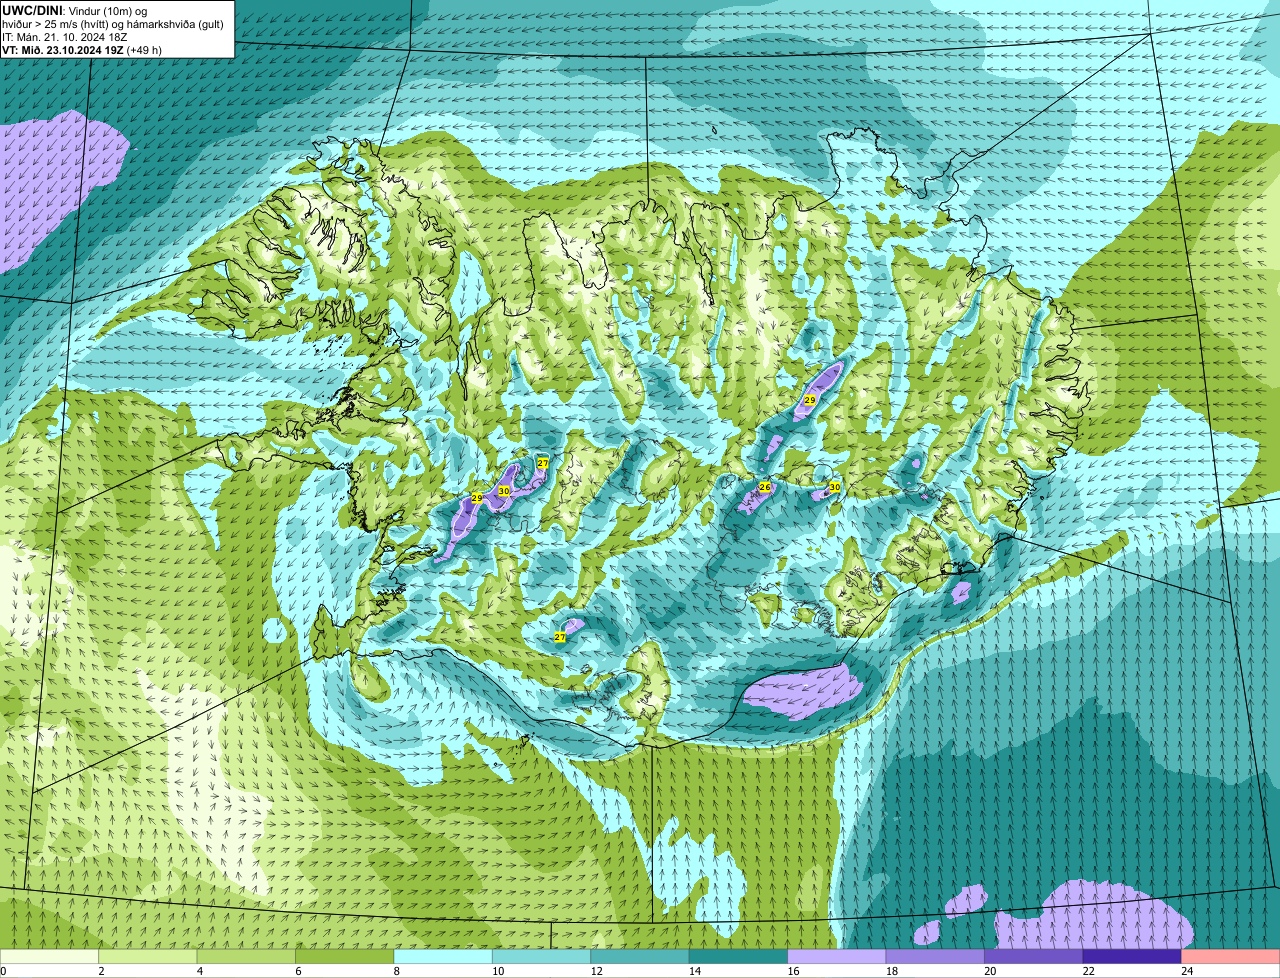The width and height of the screenshot is (1280, 978).
Task: Click legend scale label "4"
Action: click(x=200, y=970)
